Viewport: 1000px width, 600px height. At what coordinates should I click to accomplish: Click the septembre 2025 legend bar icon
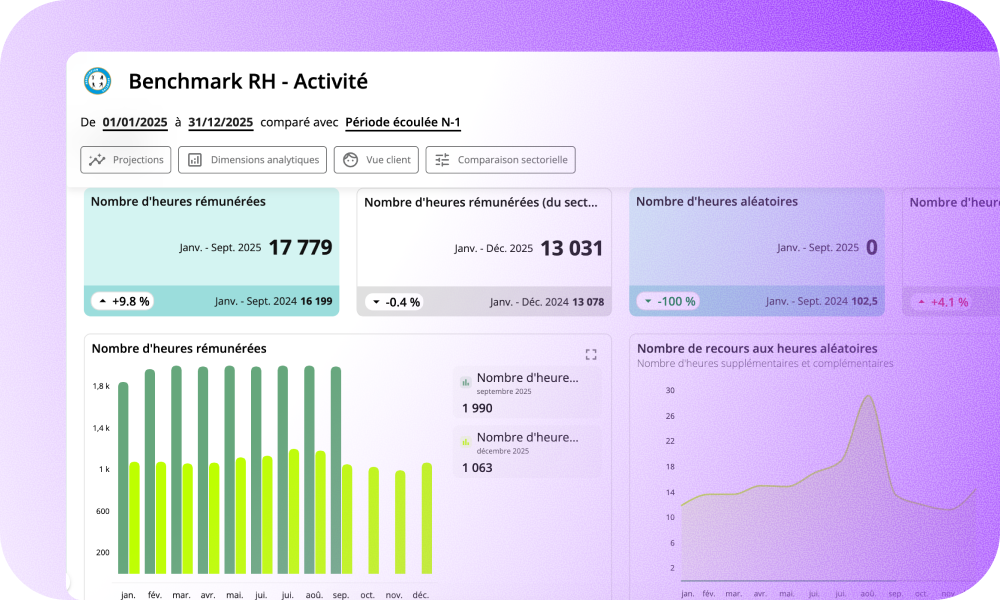pyautogui.click(x=466, y=383)
